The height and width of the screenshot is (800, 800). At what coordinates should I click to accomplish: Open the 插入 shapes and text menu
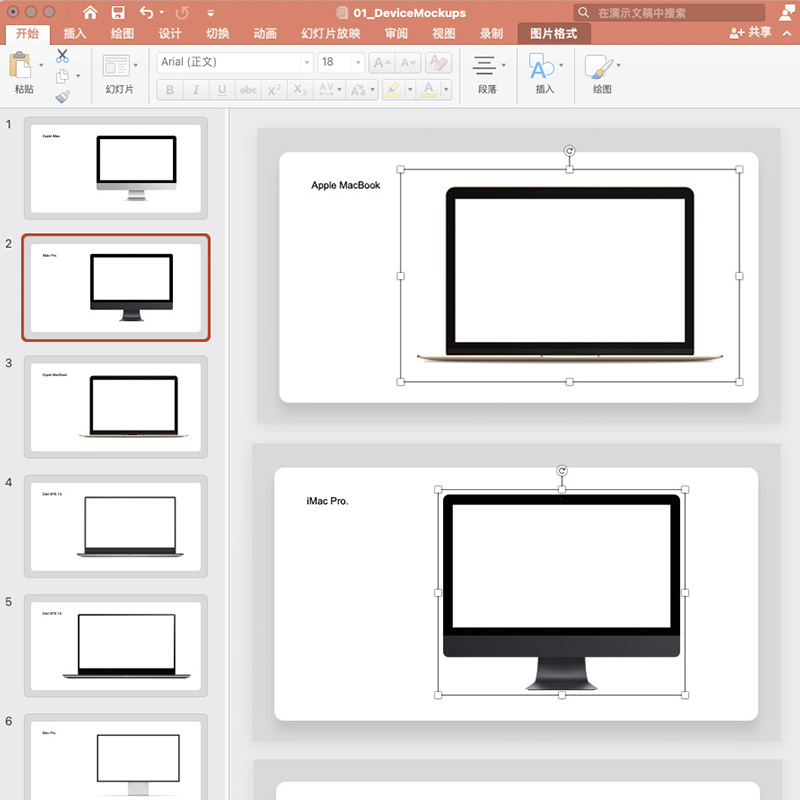pos(545,74)
